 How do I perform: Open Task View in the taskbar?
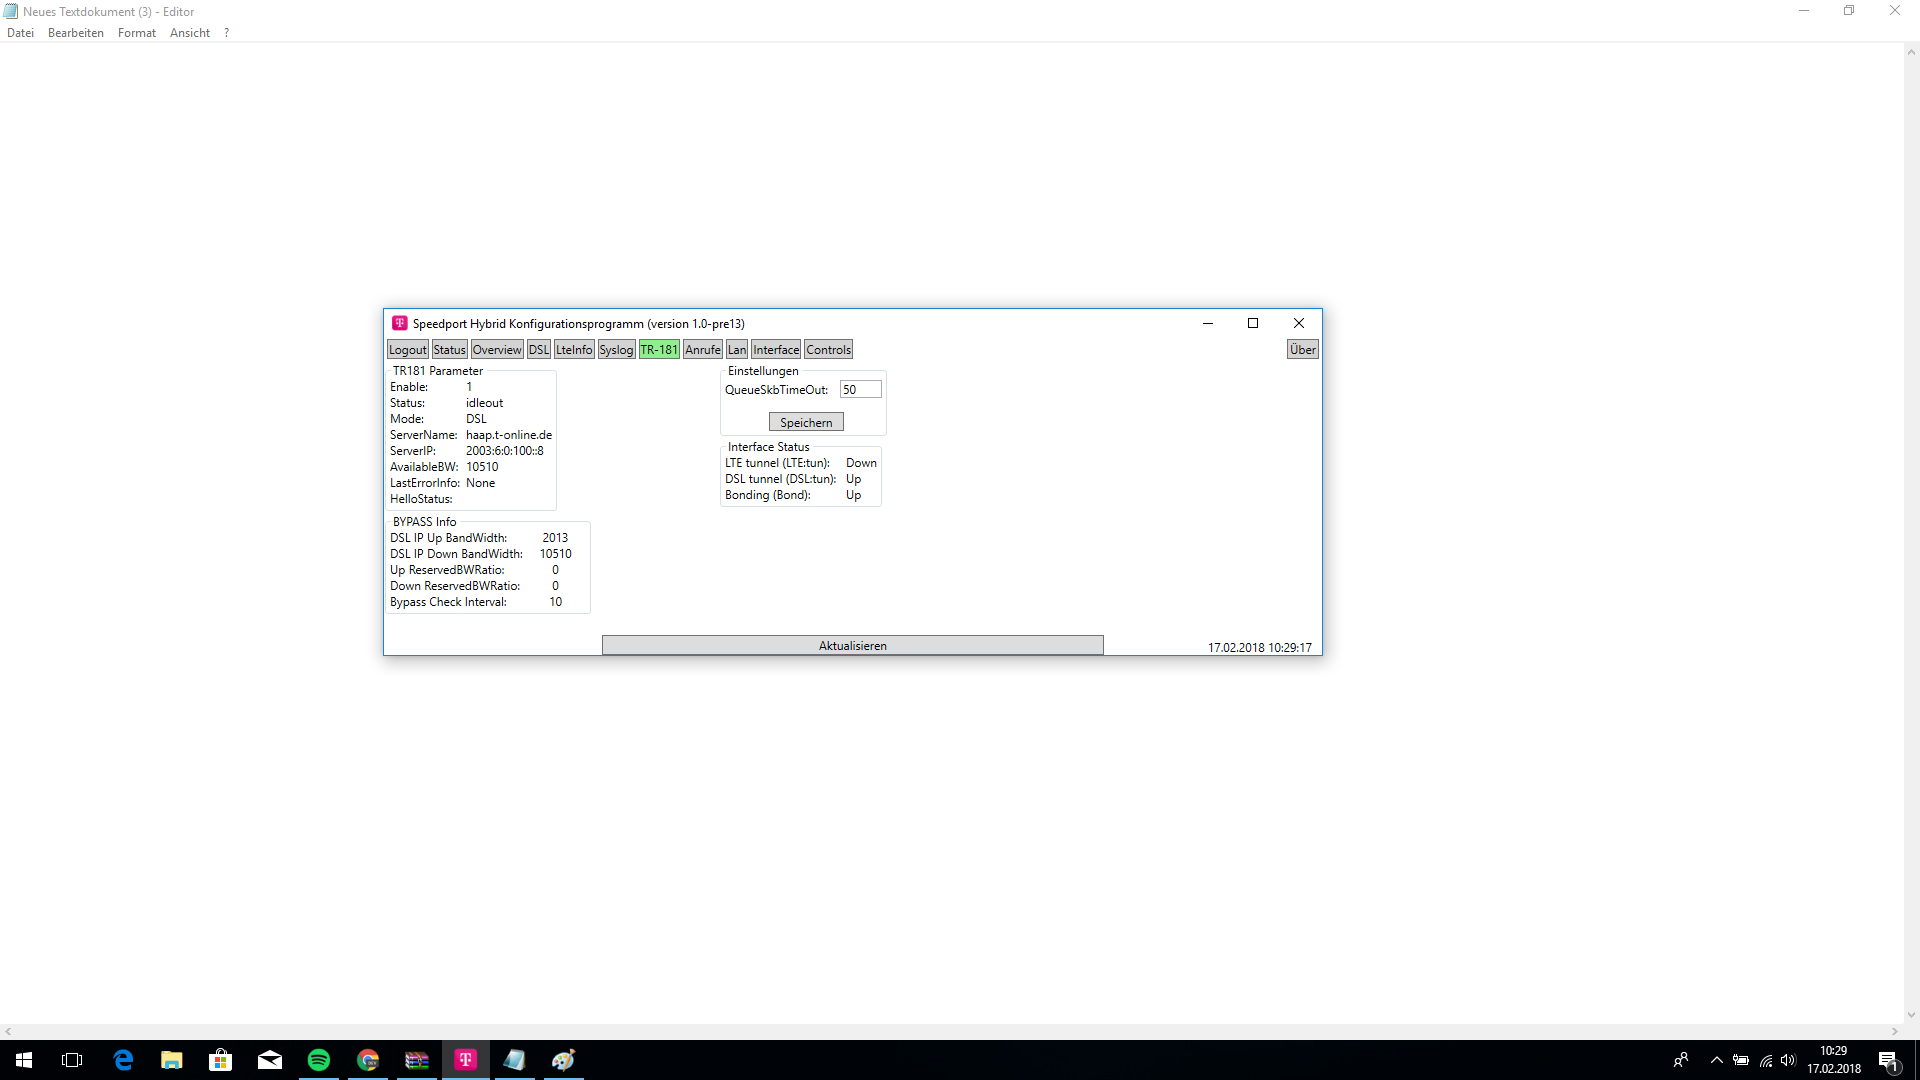pyautogui.click(x=72, y=1060)
